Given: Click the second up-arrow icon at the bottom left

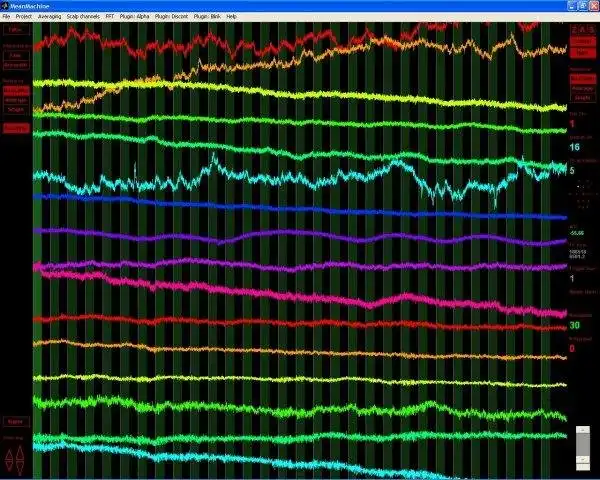Looking at the screenshot, I should click(x=20, y=452).
